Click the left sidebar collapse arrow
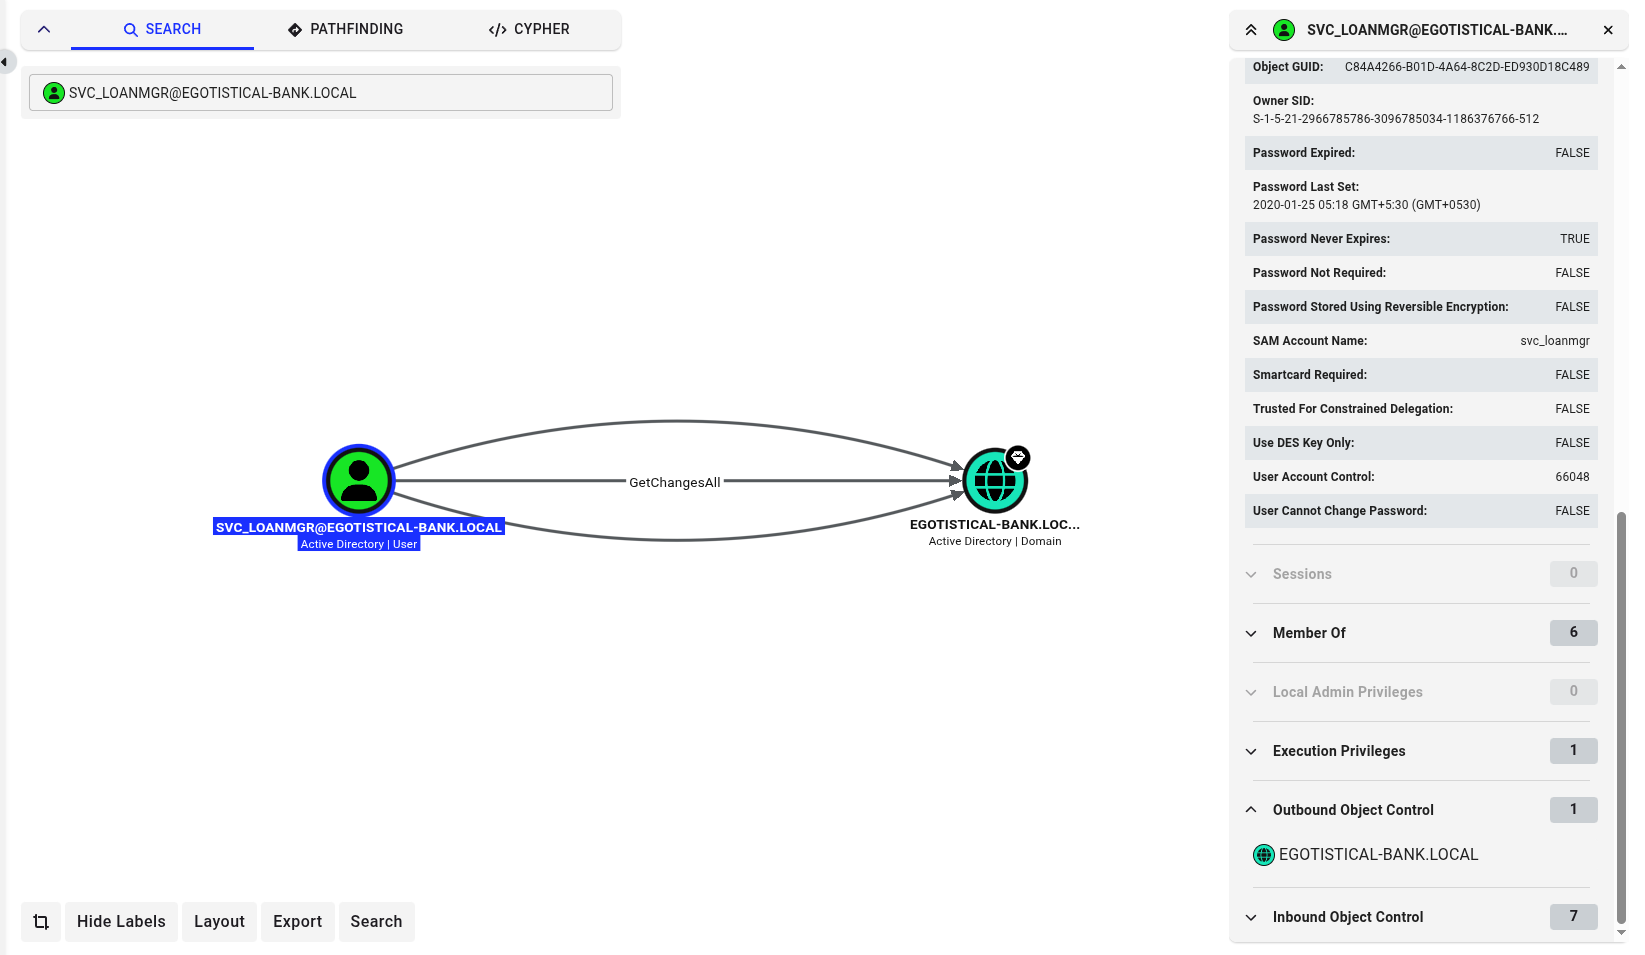This screenshot has width=1645, height=955. pos(5,62)
